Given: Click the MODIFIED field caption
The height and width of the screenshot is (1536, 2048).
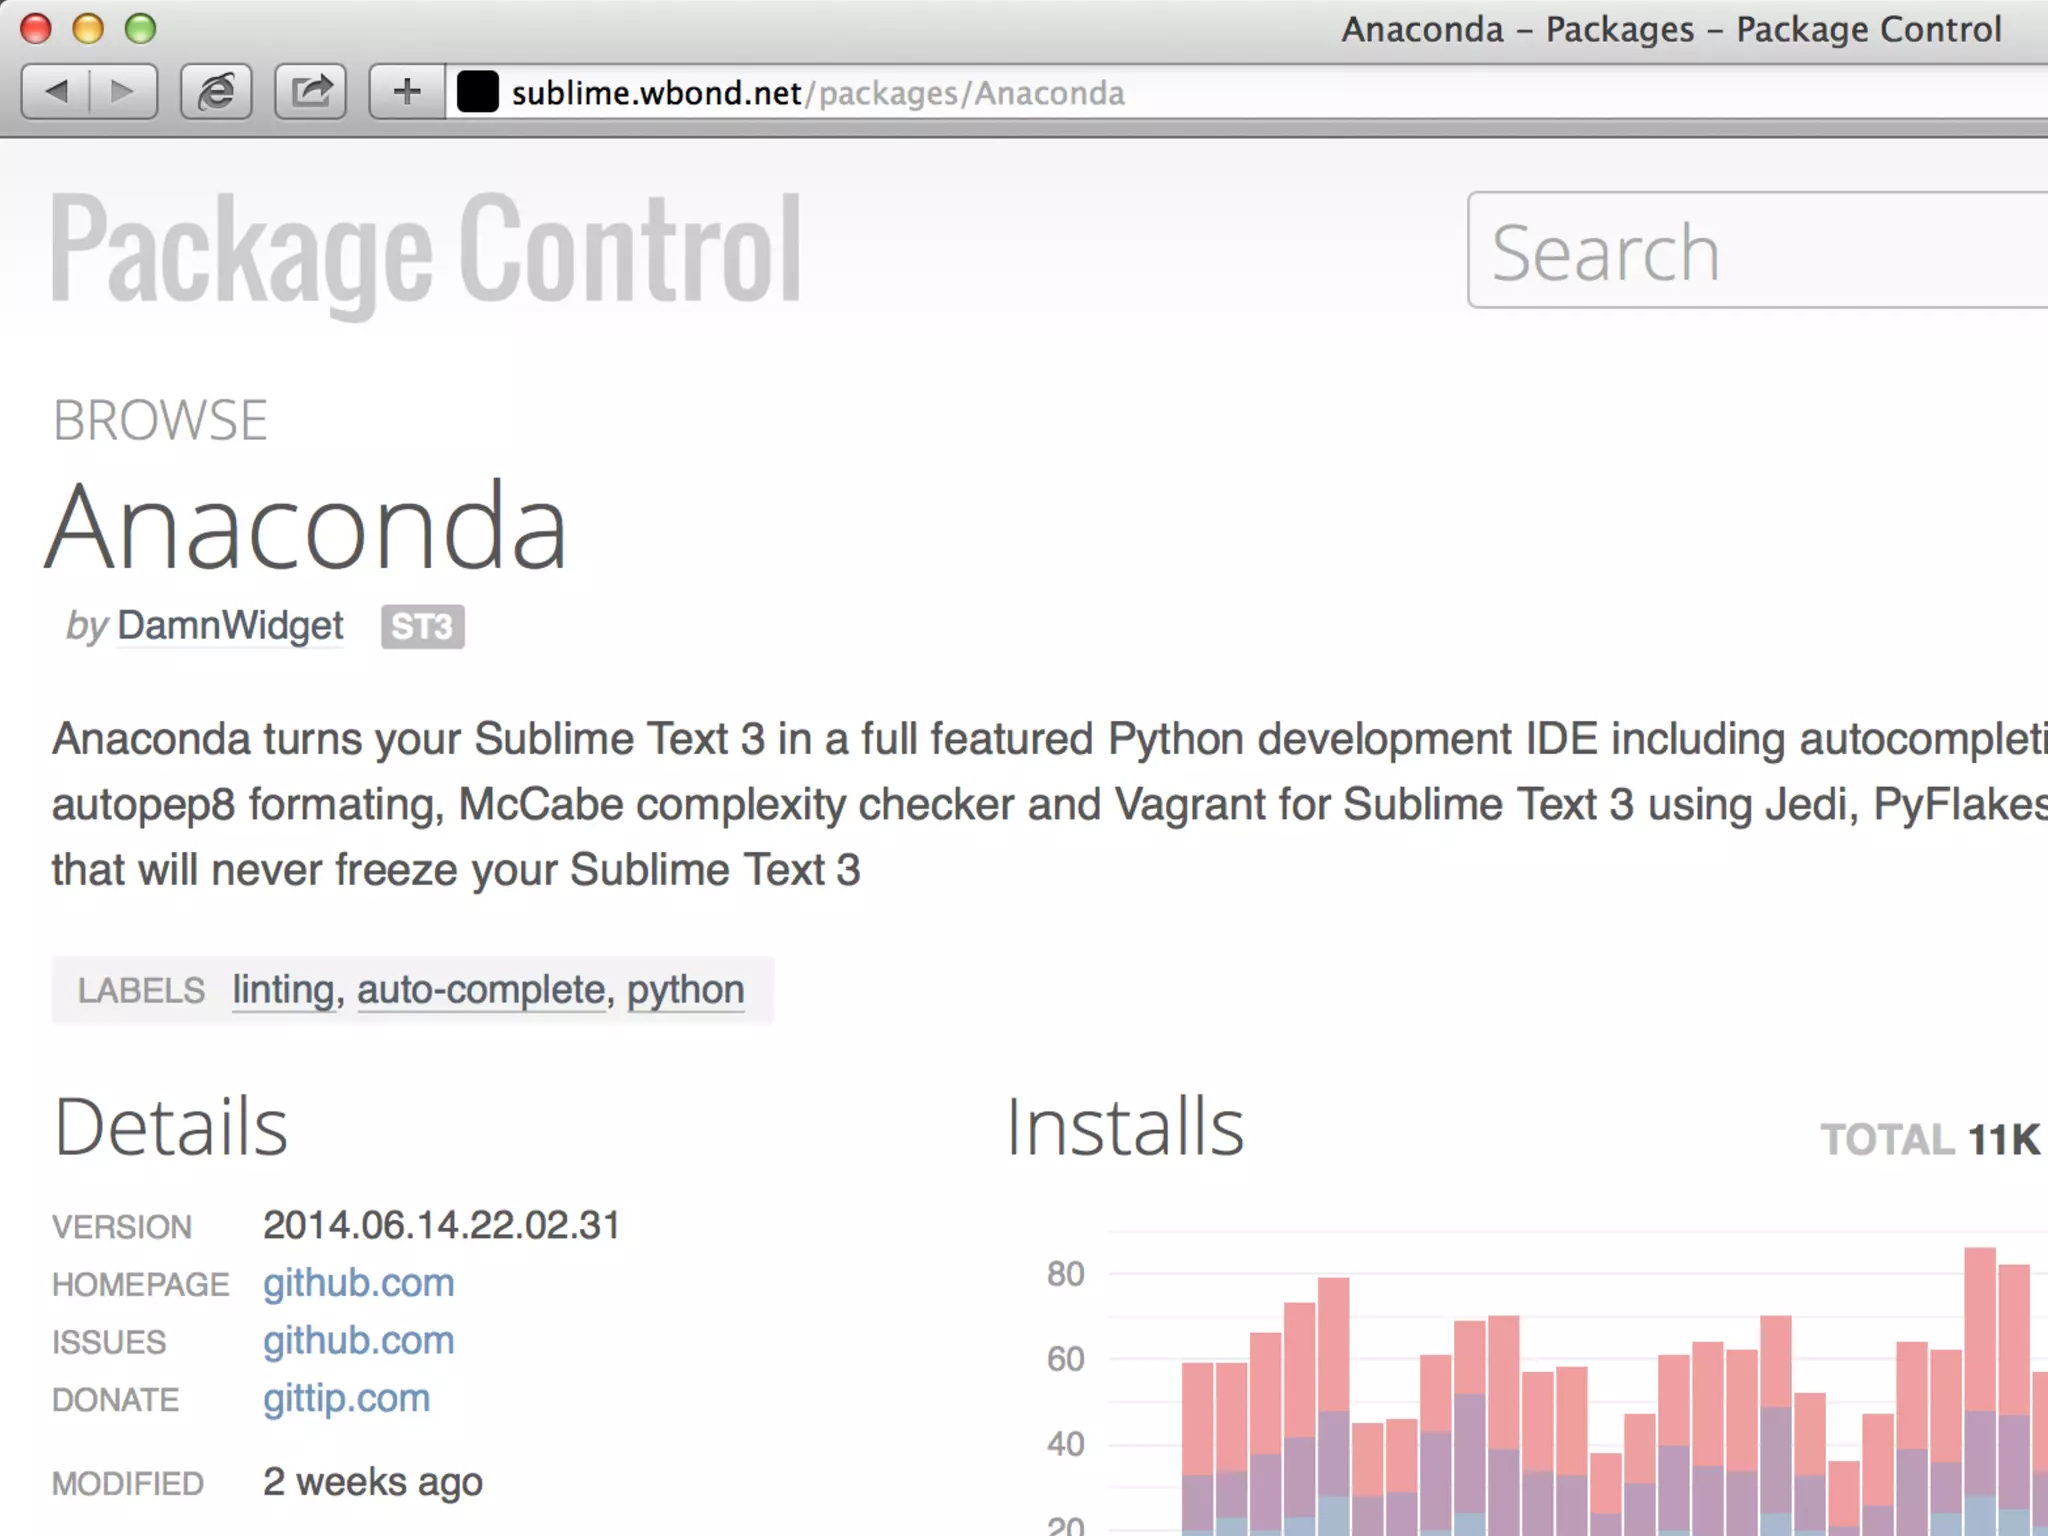Looking at the screenshot, I should (128, 1484).
